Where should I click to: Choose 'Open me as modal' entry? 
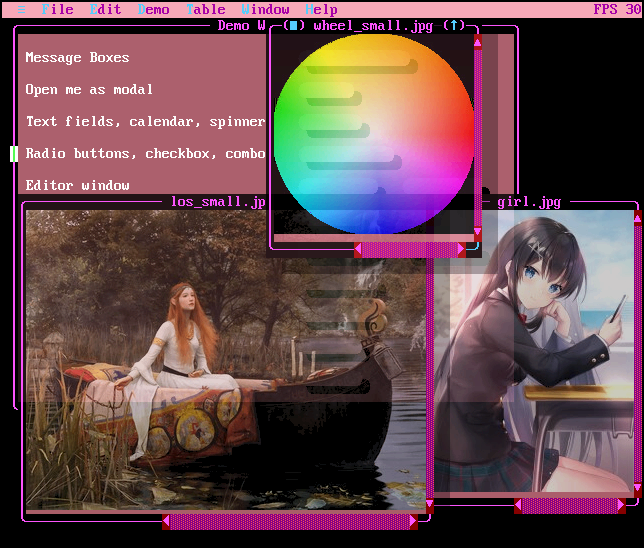[89, 90]
